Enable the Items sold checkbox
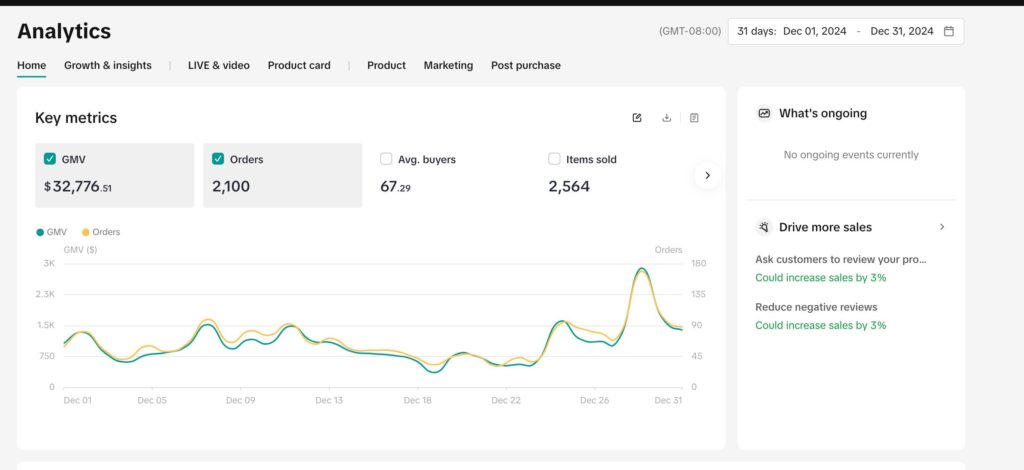This screenshot has height=470, width=1024. (x=554, y=158)
